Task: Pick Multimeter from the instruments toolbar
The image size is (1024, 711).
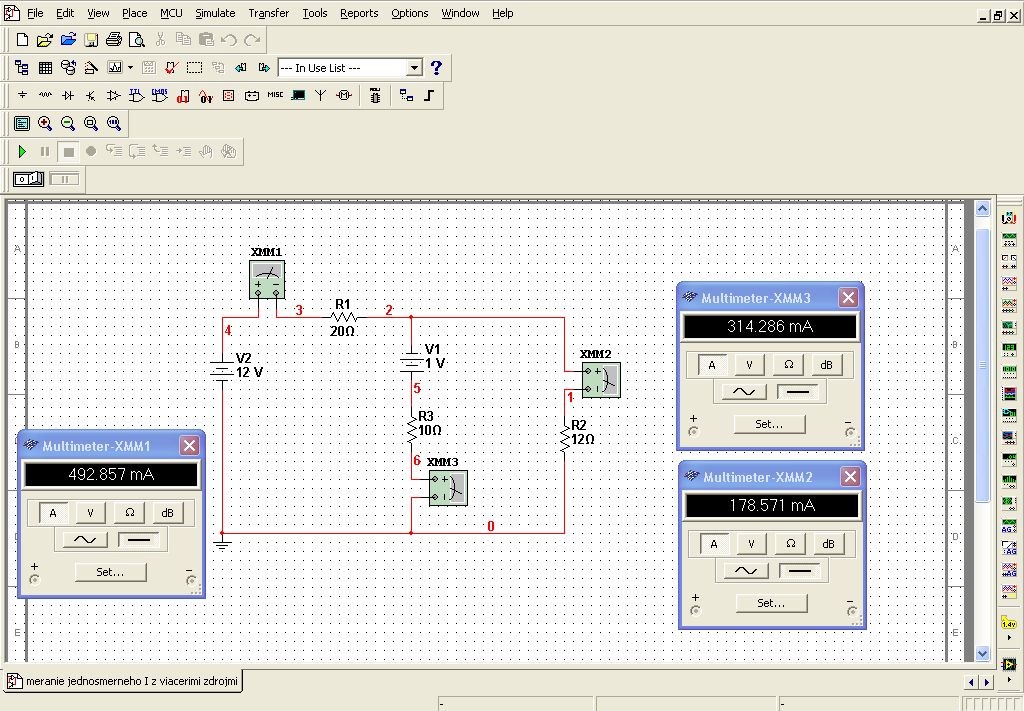Action: (1009, 217)
